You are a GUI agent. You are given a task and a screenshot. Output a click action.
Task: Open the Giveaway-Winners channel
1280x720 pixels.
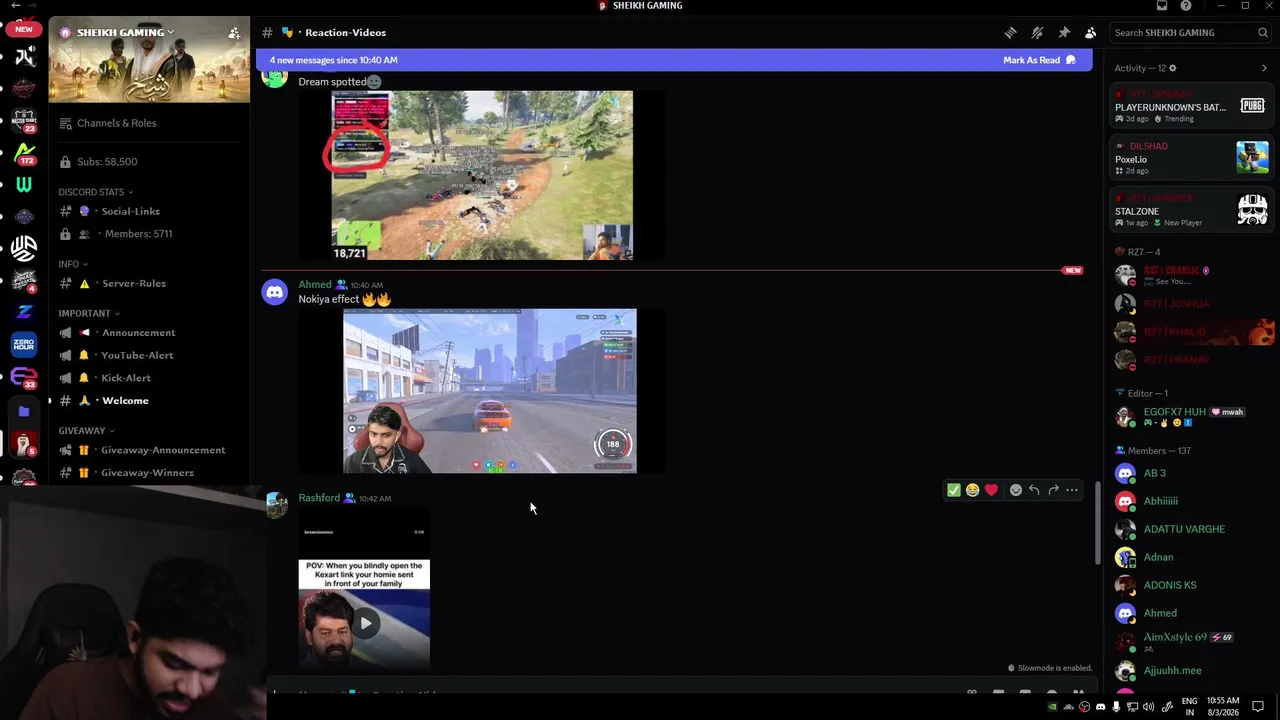149,473
